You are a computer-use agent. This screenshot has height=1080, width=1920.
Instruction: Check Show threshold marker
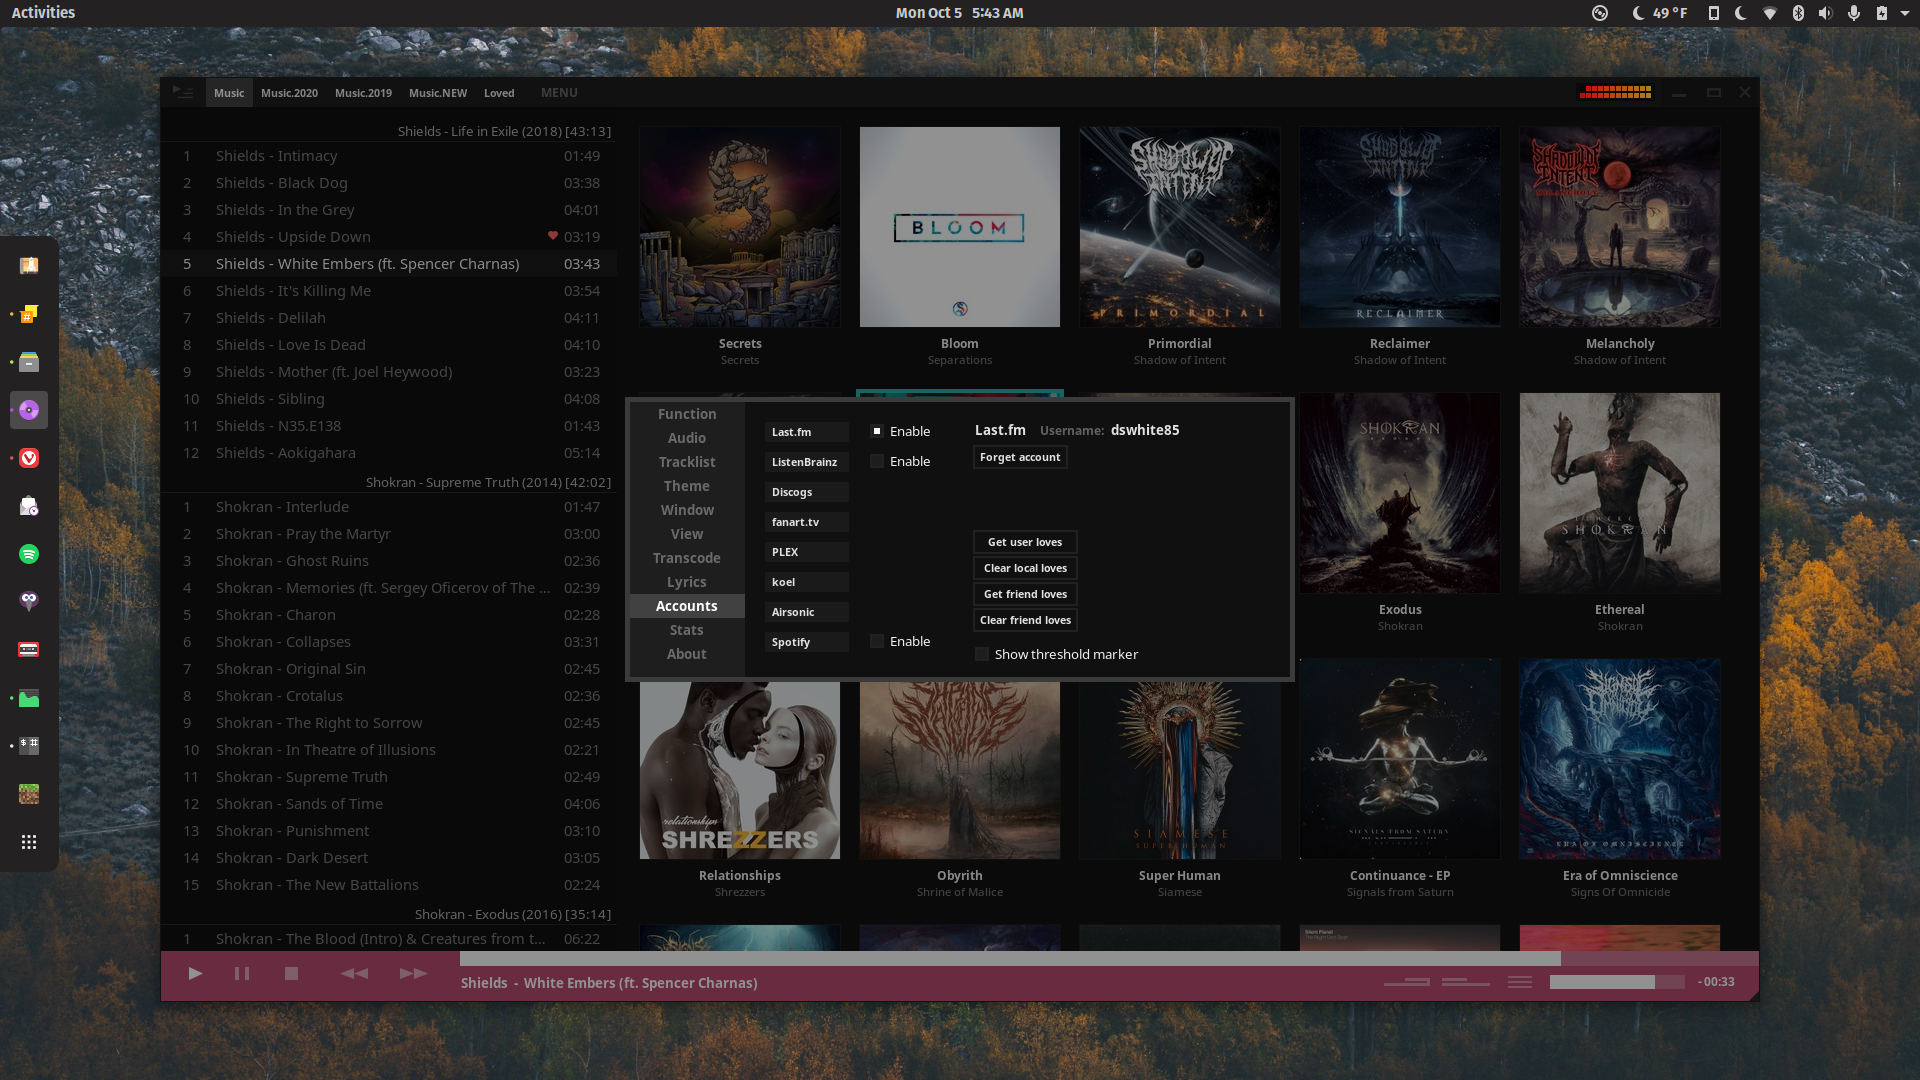coord(982,654)
